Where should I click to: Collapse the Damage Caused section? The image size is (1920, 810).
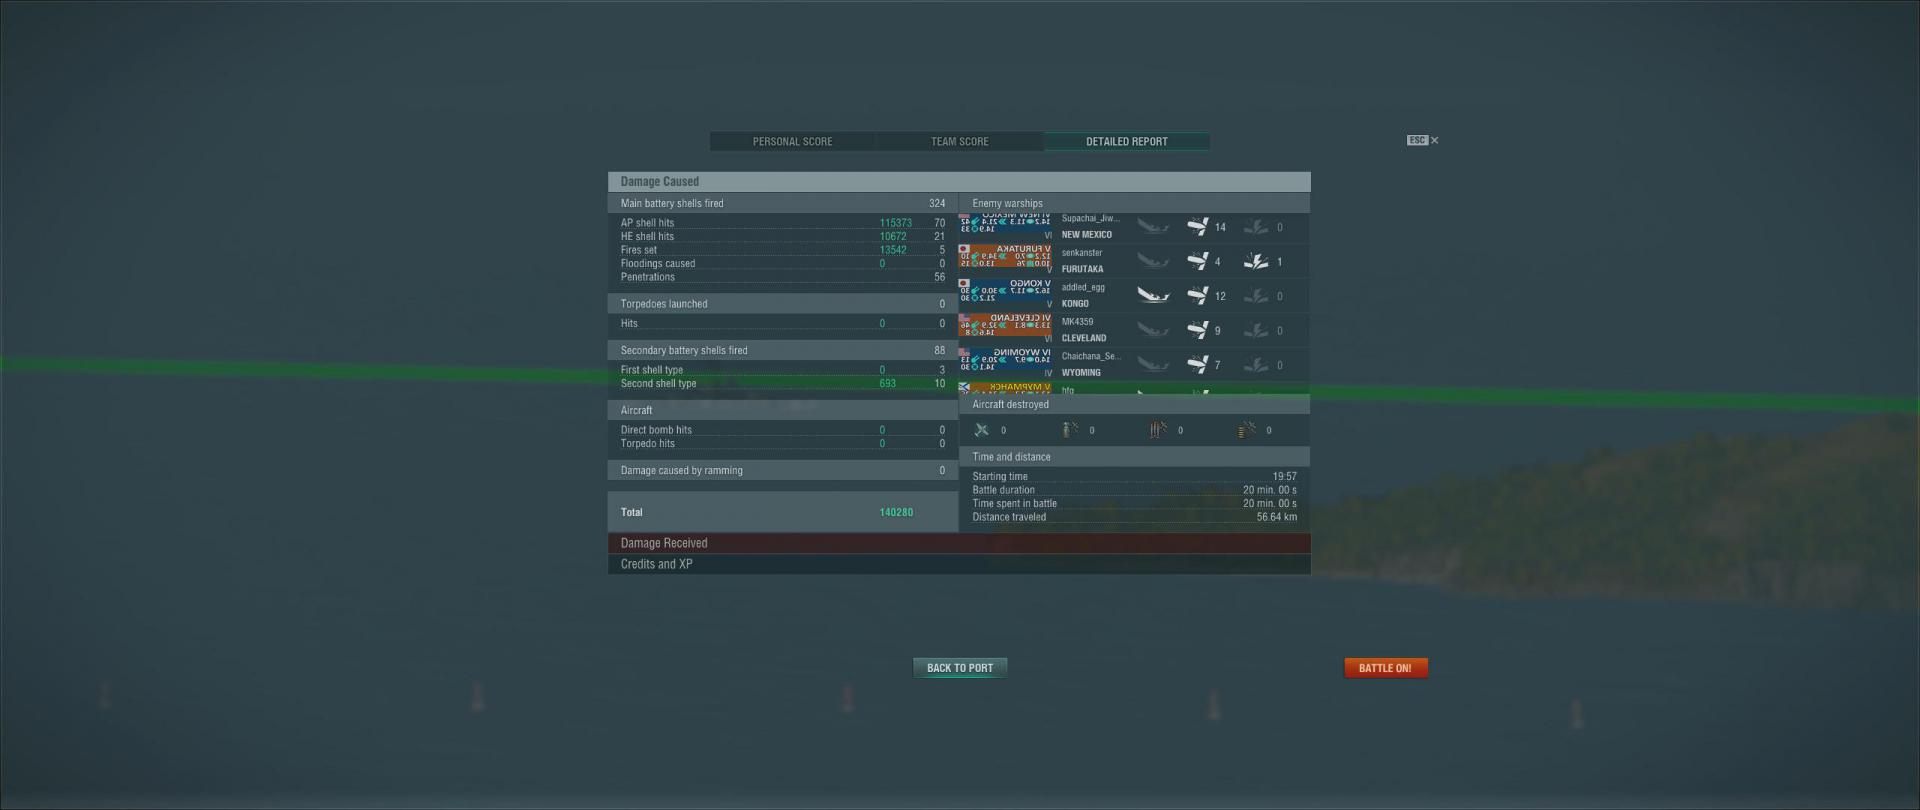coord(959,182)
